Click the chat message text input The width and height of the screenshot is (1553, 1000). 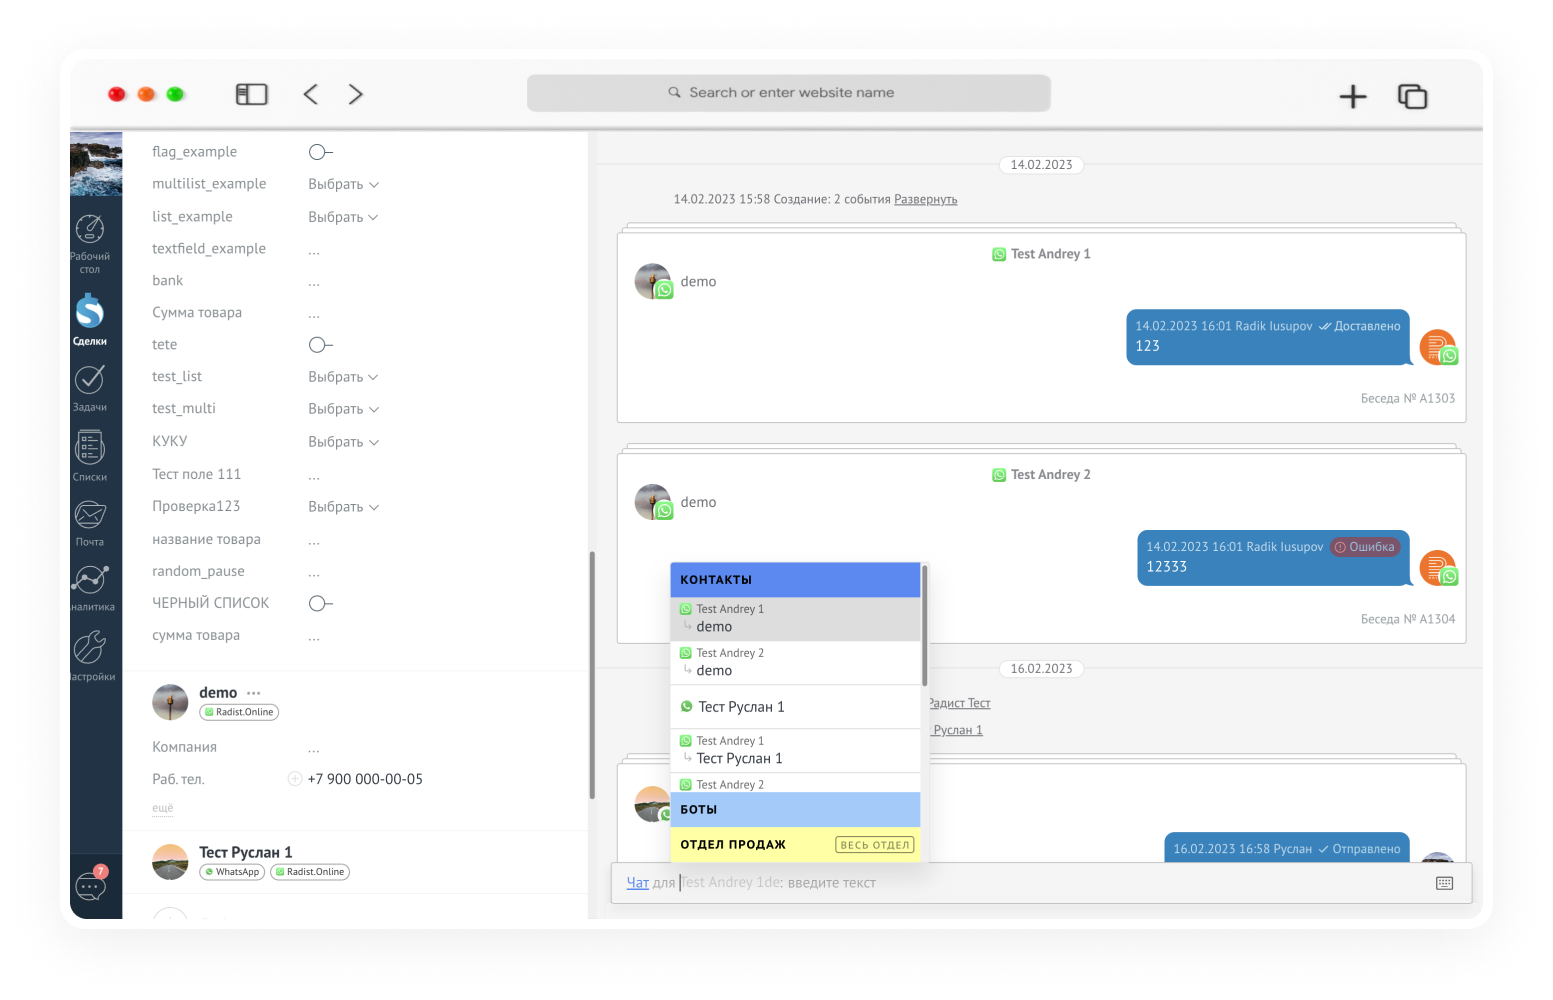pyautogui.click(x=1040, y=883)
